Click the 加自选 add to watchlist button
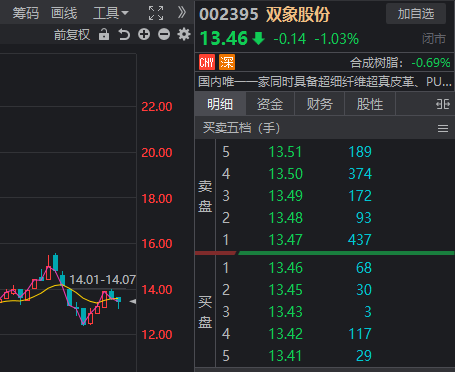Viewport: 455px width, 372px height. click(x=416, y=14)
